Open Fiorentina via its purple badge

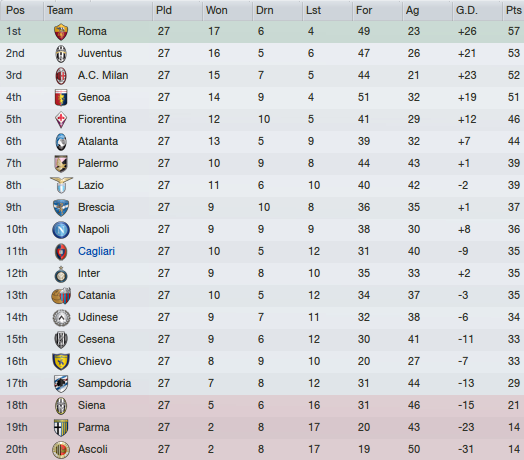coord(61,120)
